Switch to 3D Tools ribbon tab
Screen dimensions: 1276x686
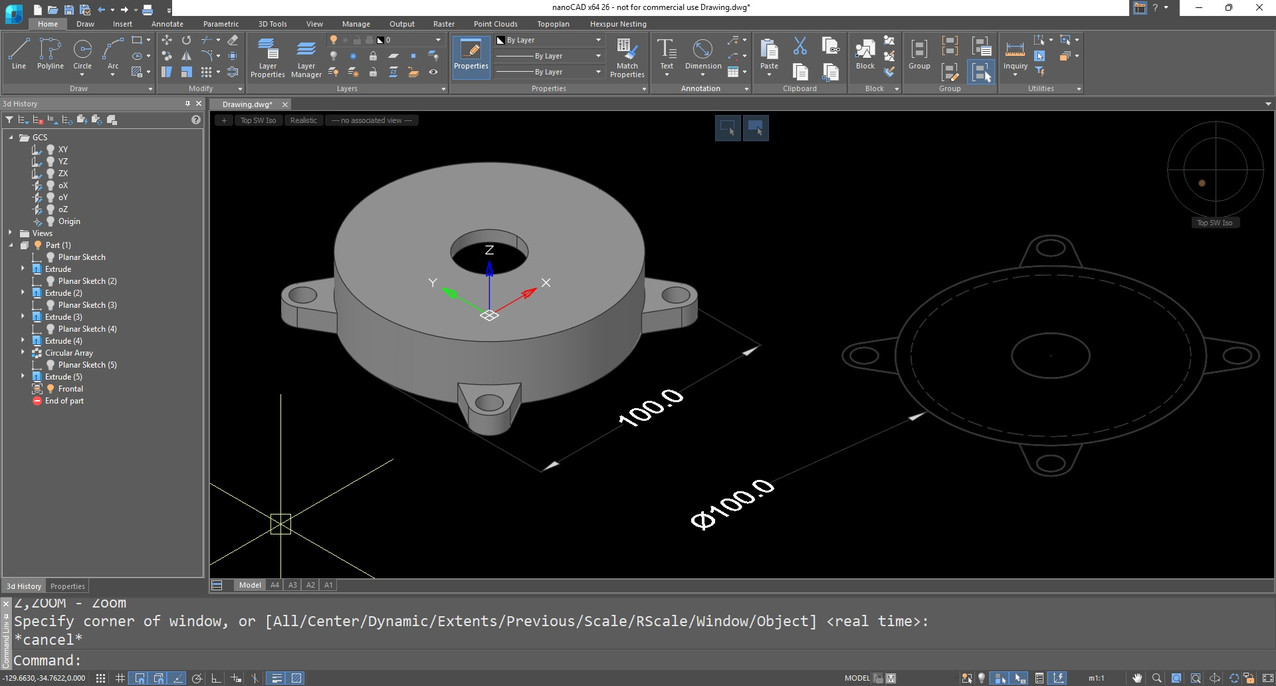[x=272, y=23]
